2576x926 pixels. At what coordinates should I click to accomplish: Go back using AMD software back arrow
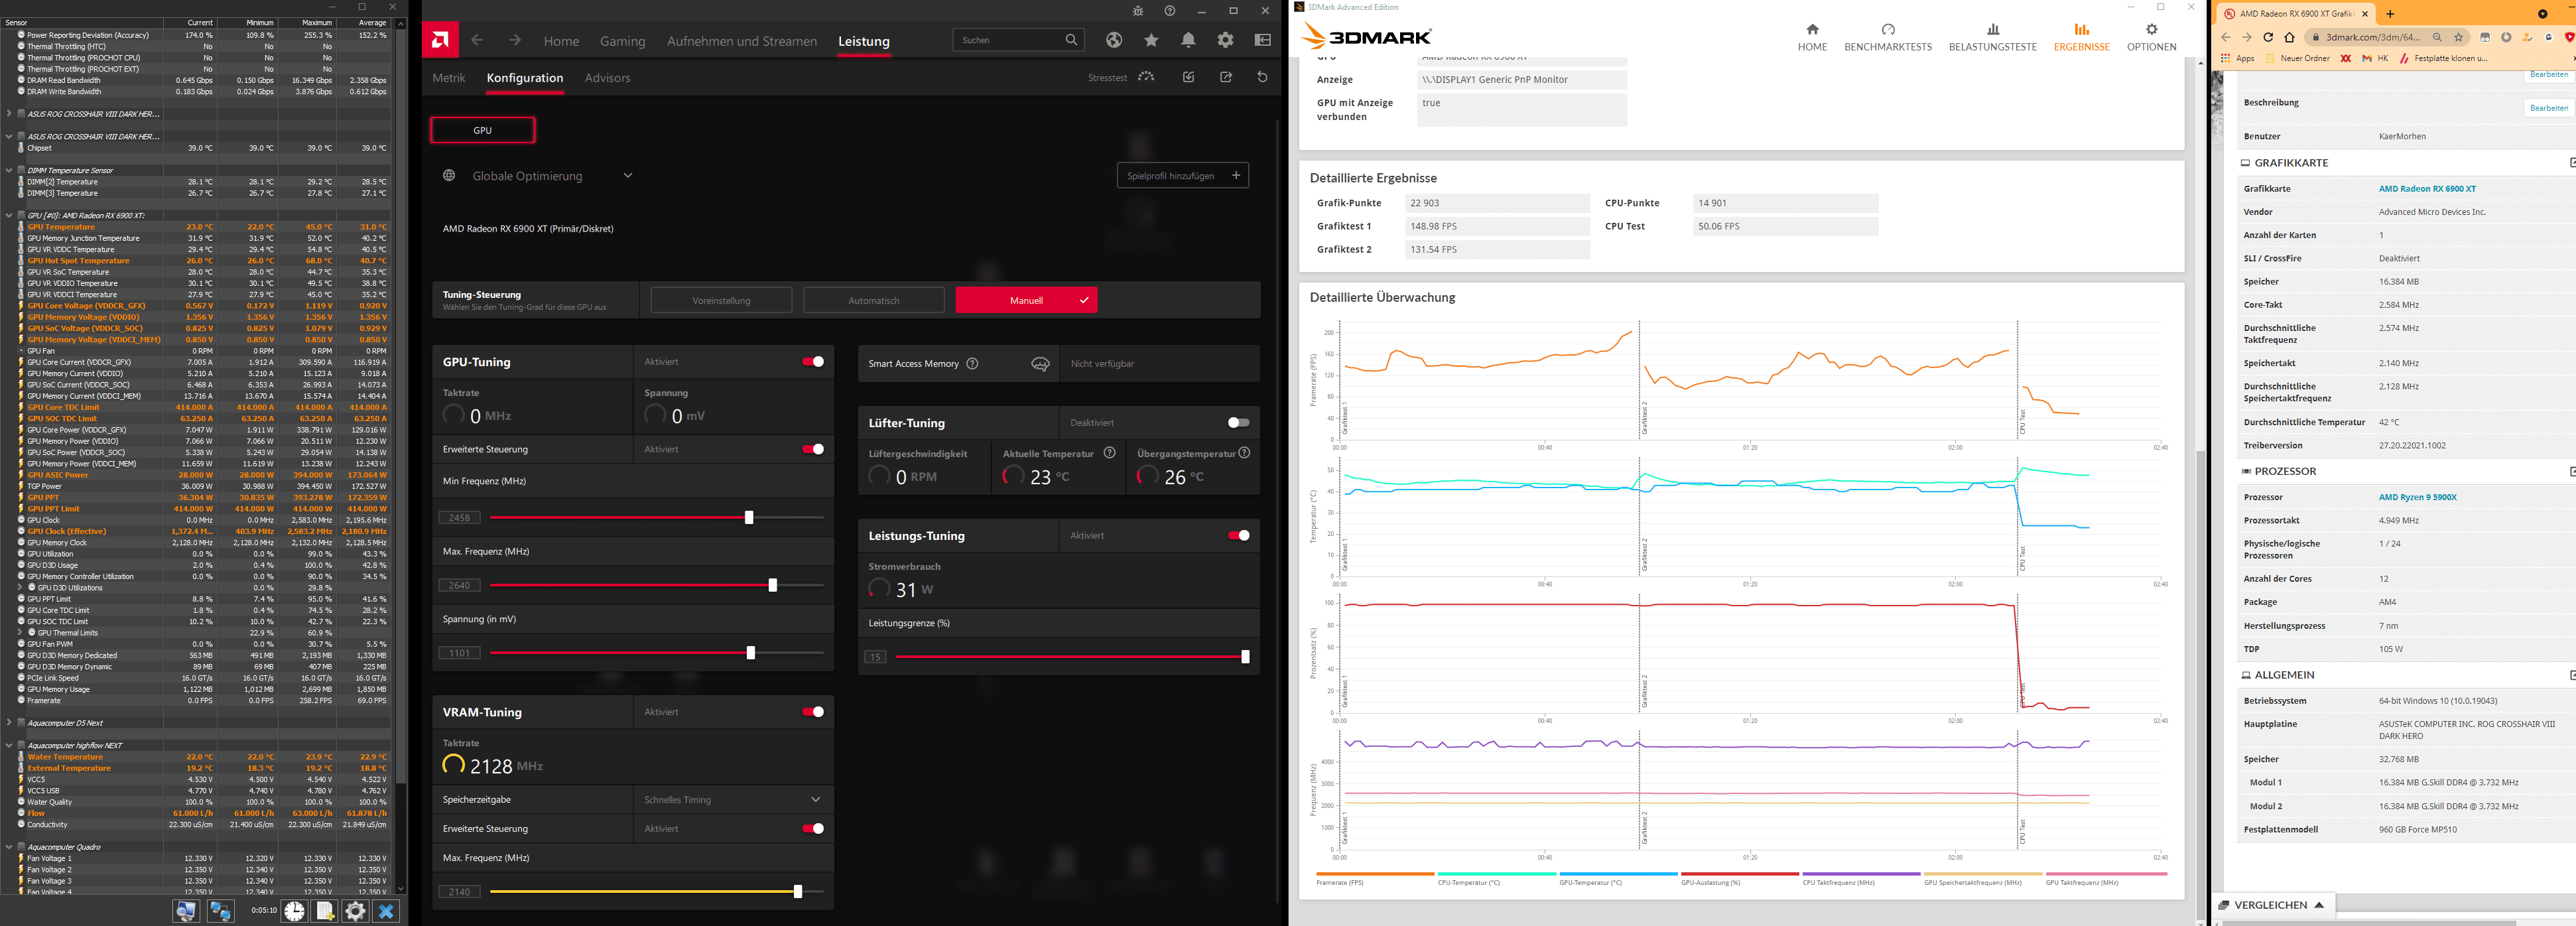coord(477,40)
